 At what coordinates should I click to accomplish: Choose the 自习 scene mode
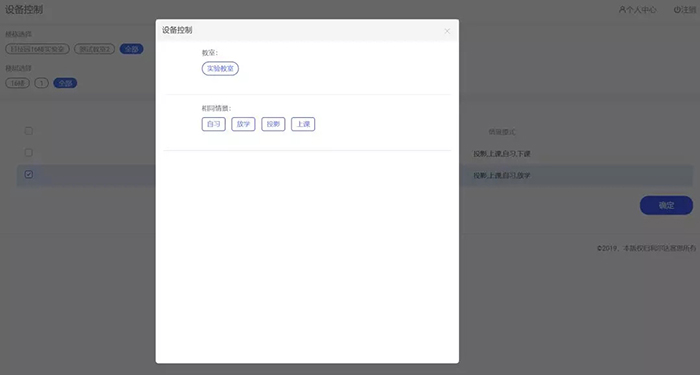tap(213, 124)
